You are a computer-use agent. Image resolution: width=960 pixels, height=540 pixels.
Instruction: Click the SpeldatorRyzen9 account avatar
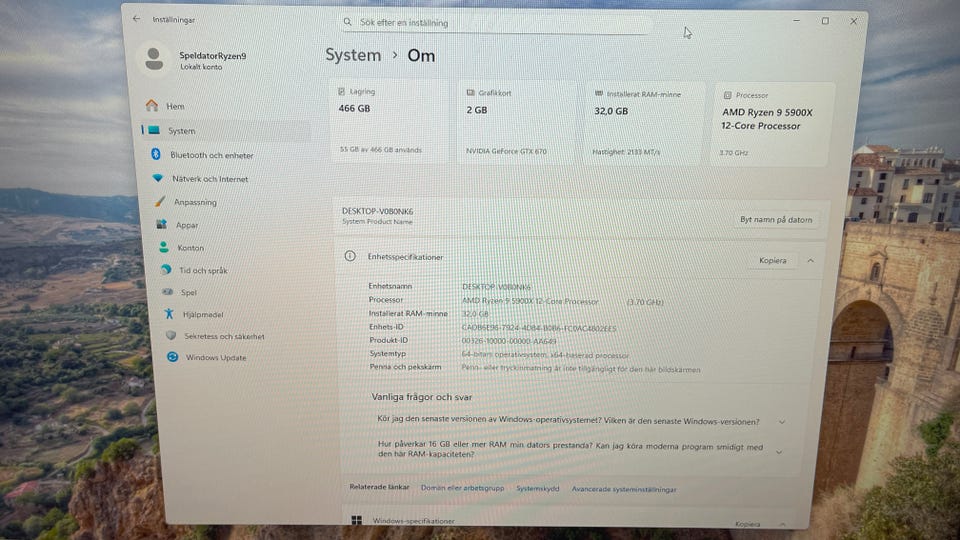tap(154, 59)
